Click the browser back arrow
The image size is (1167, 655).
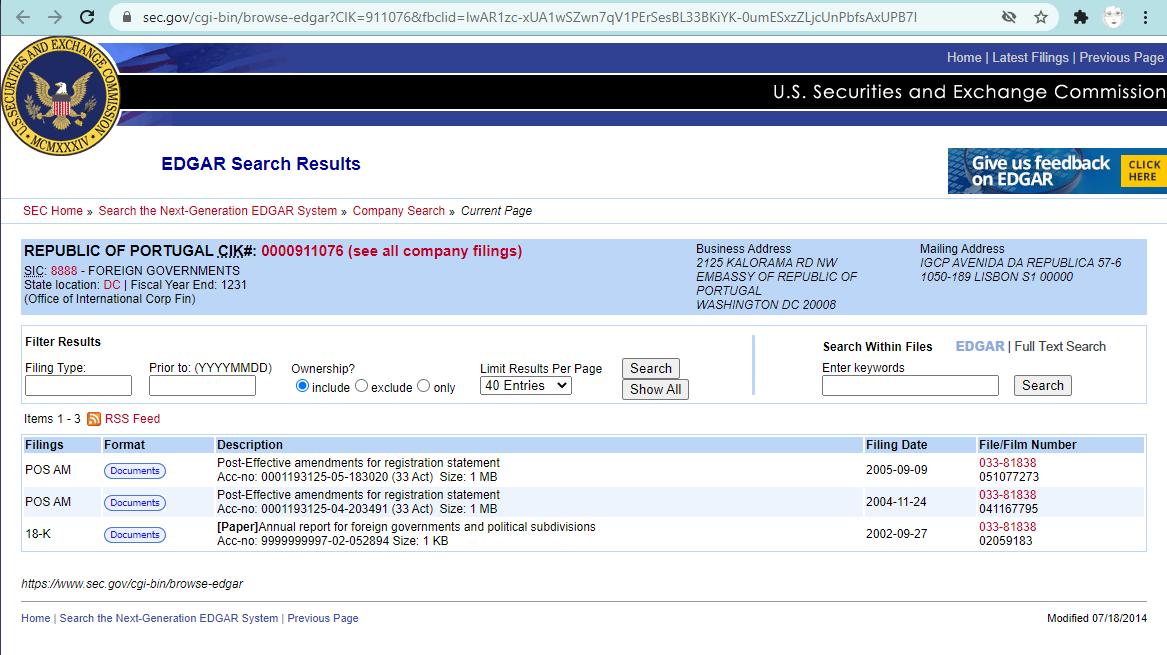[22, 17]
